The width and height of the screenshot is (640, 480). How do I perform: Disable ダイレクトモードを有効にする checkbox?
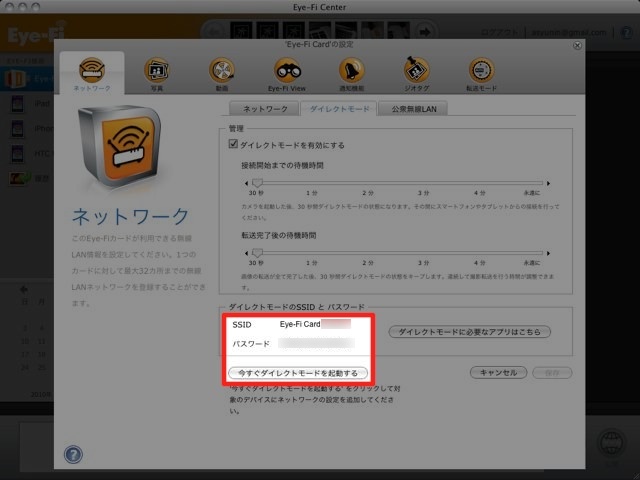pyautogui.click(x=233, y=144)
